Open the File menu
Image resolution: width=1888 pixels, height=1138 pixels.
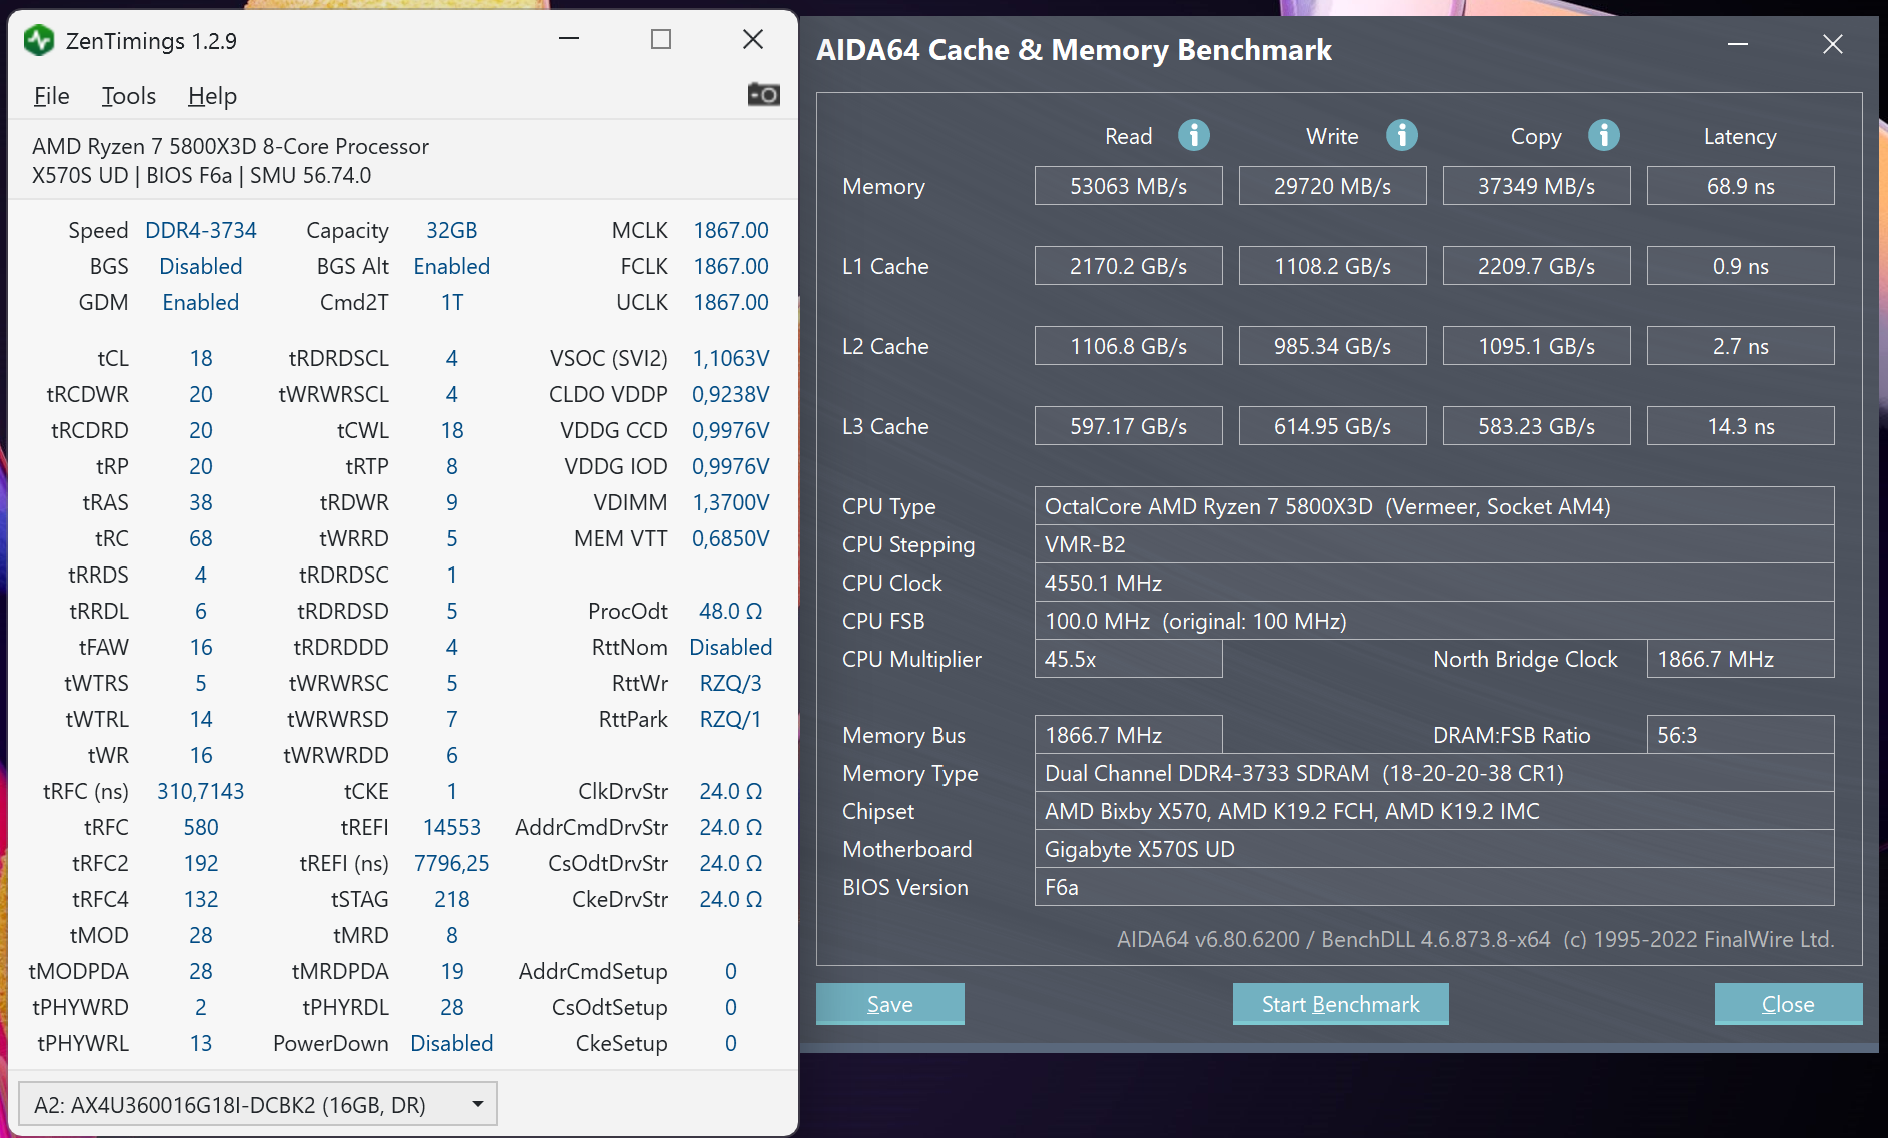tap(51, 96)
